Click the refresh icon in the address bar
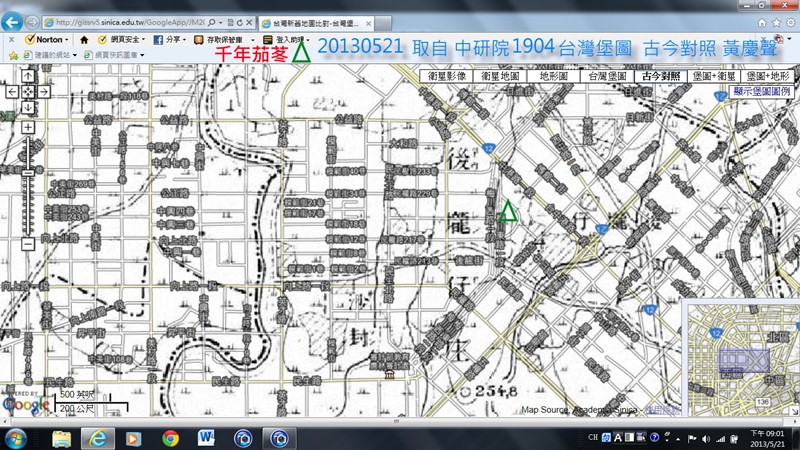This screenshot has width=800, height=450. point(239,22)
